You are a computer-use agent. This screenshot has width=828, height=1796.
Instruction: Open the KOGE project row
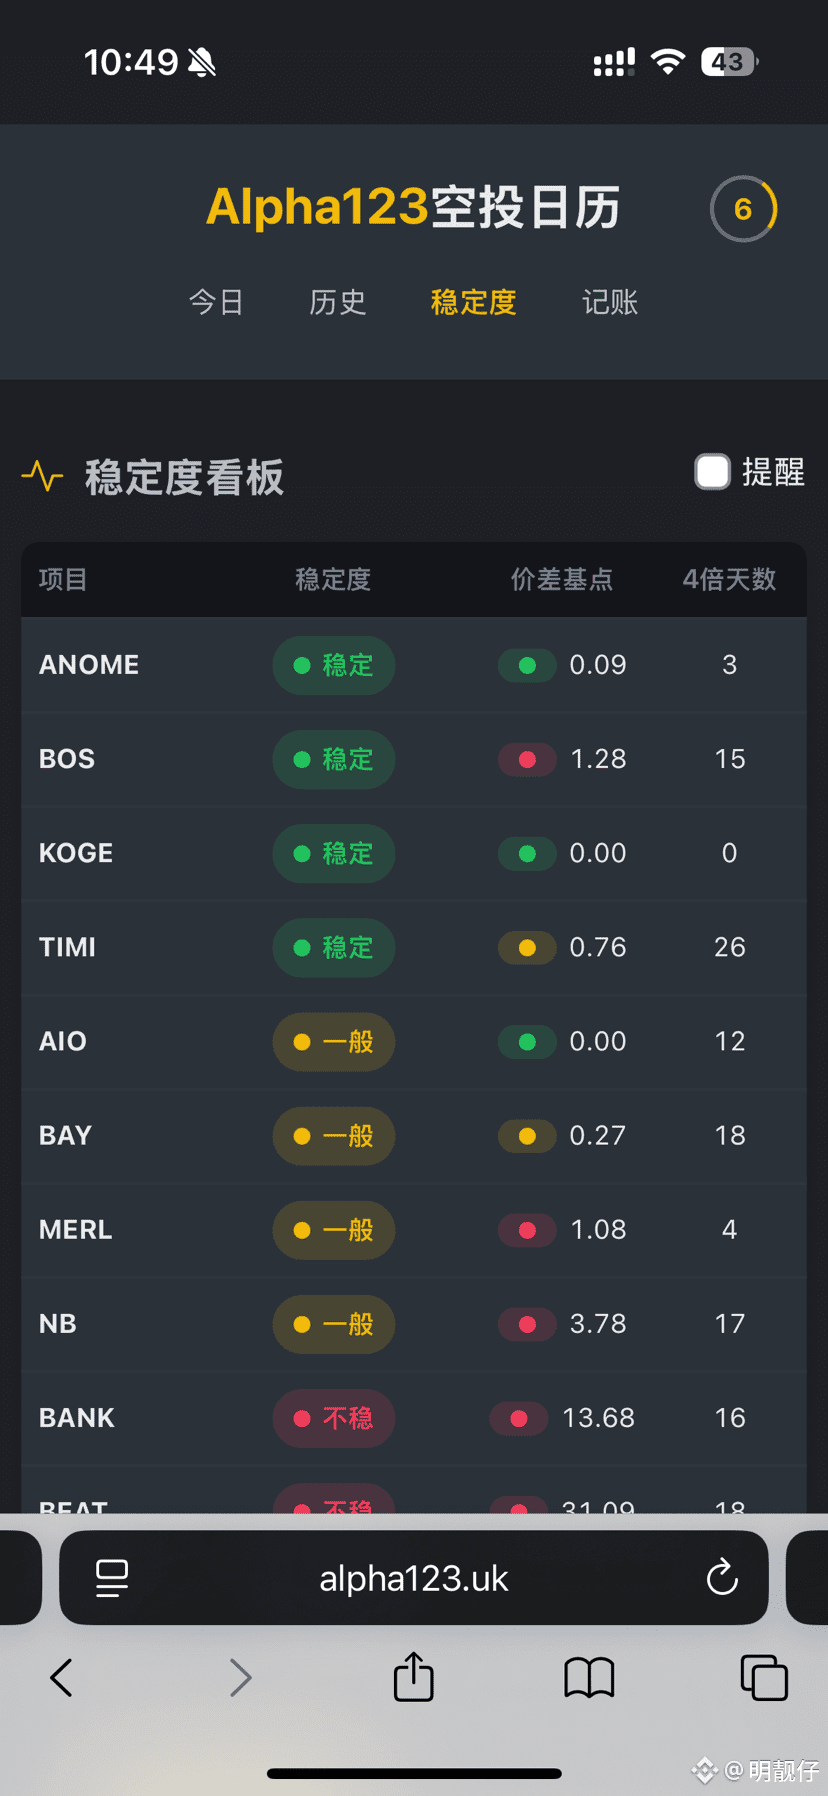[76, 853]
